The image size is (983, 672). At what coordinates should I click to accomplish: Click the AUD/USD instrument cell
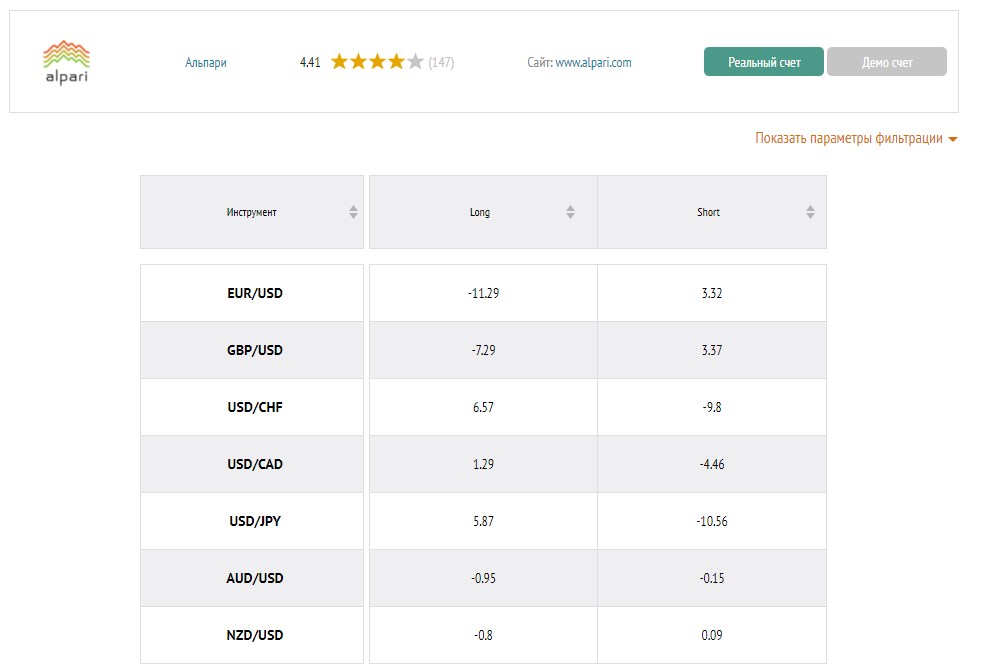255,578
